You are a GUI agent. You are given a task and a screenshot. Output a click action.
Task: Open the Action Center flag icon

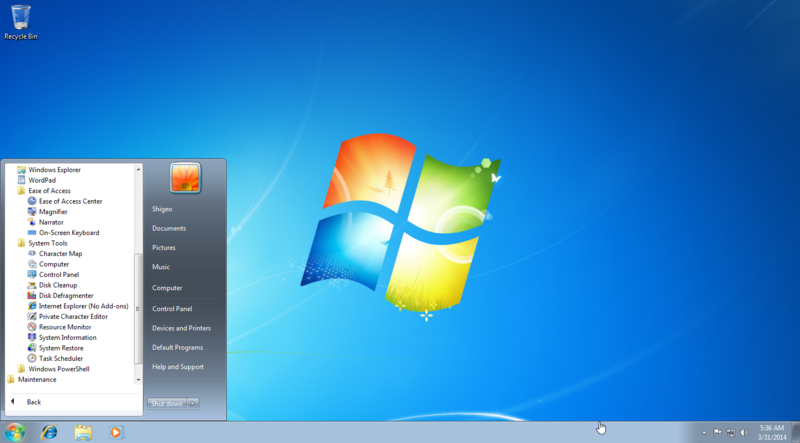click(717, 432)
